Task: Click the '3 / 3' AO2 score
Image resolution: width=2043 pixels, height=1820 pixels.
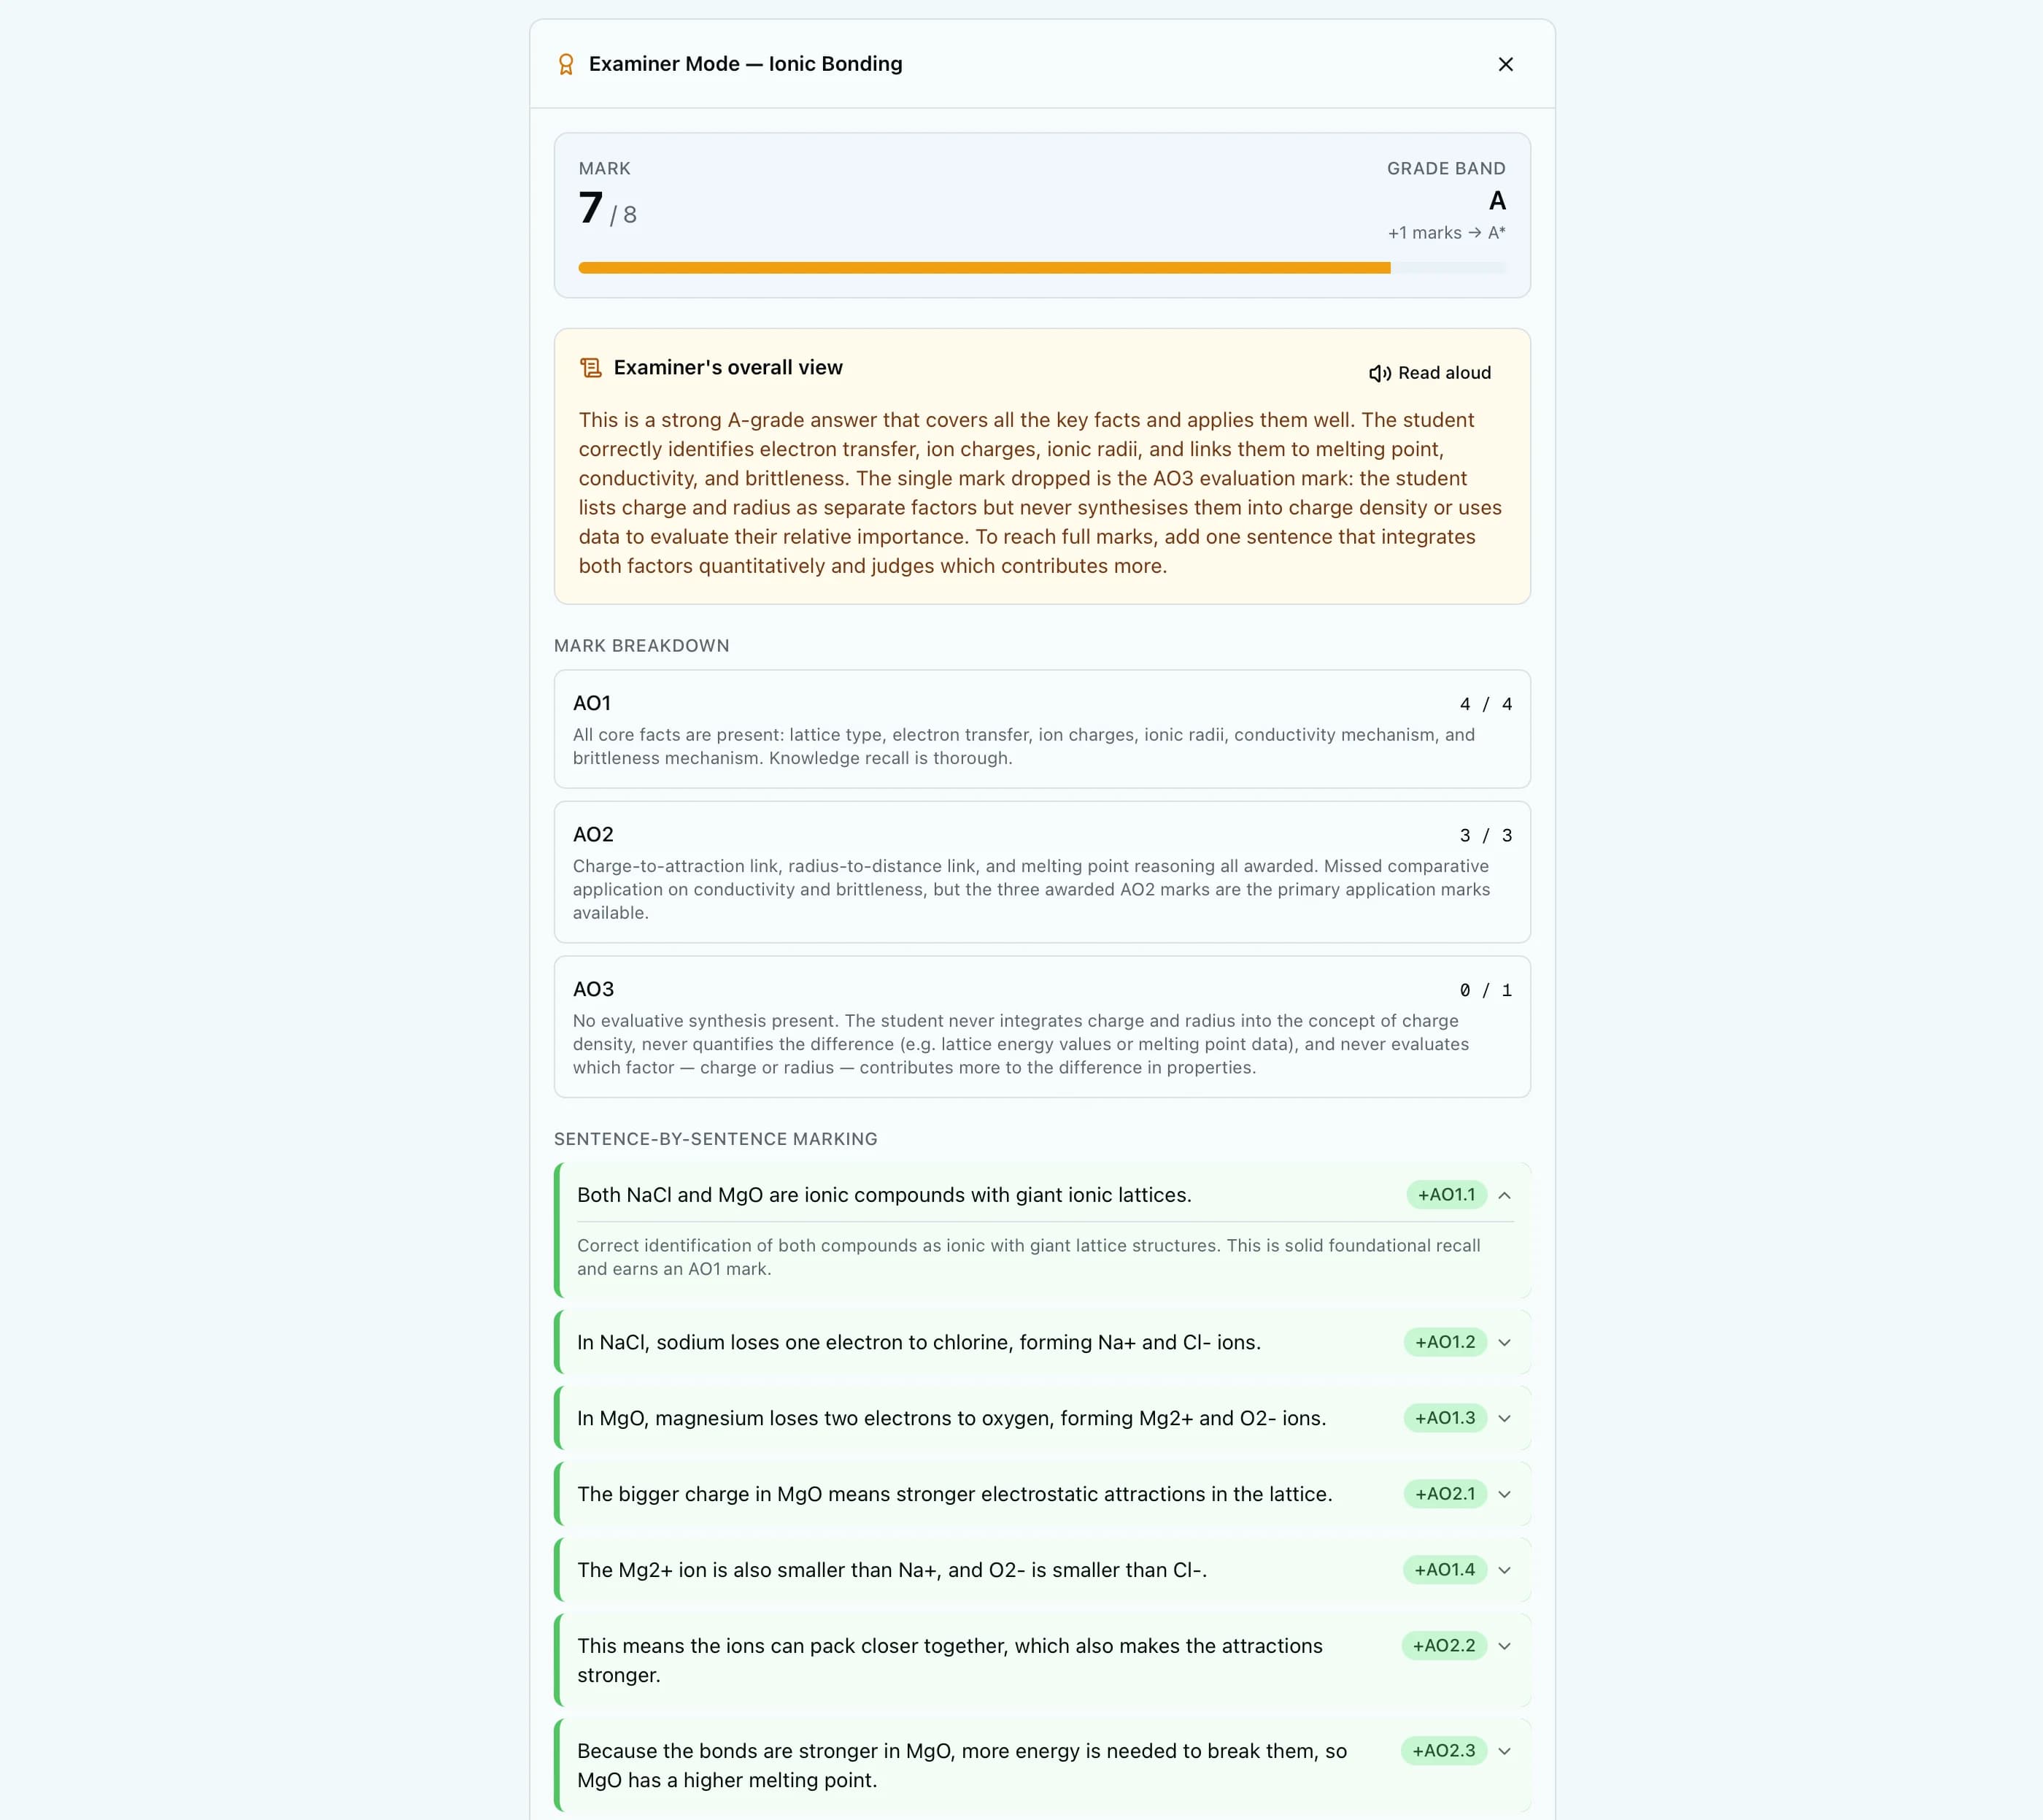Action: pos(1485,835)
